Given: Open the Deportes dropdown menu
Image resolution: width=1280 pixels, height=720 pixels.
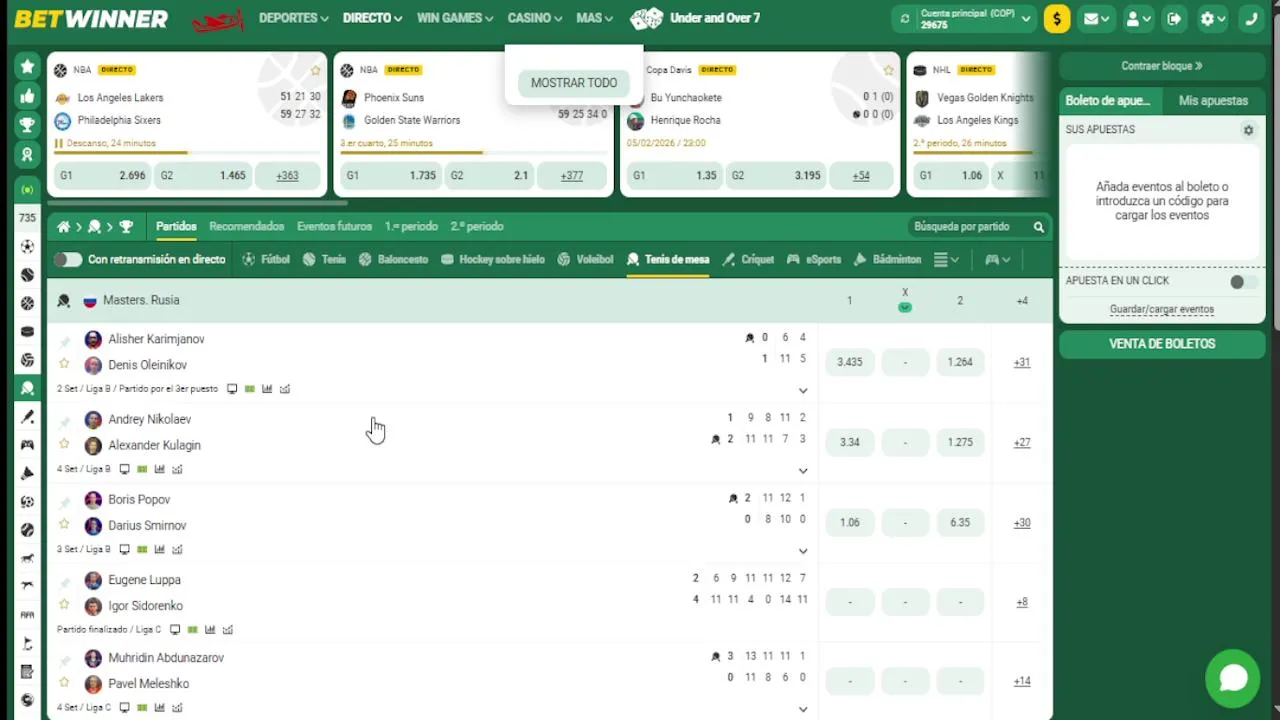Looking at the screenshot, I should pyautogui.click(x=294, y=18).
